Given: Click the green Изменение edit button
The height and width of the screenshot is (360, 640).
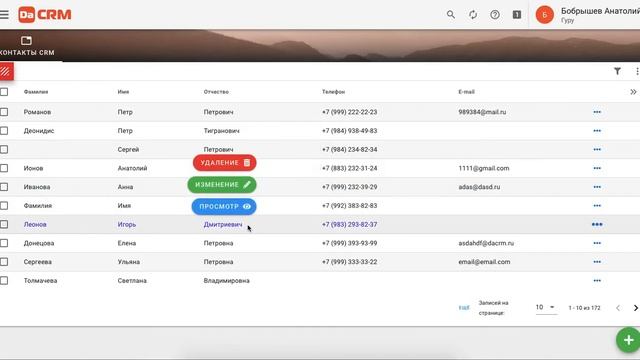Looking at the screenshot, I should coord(222,184).
